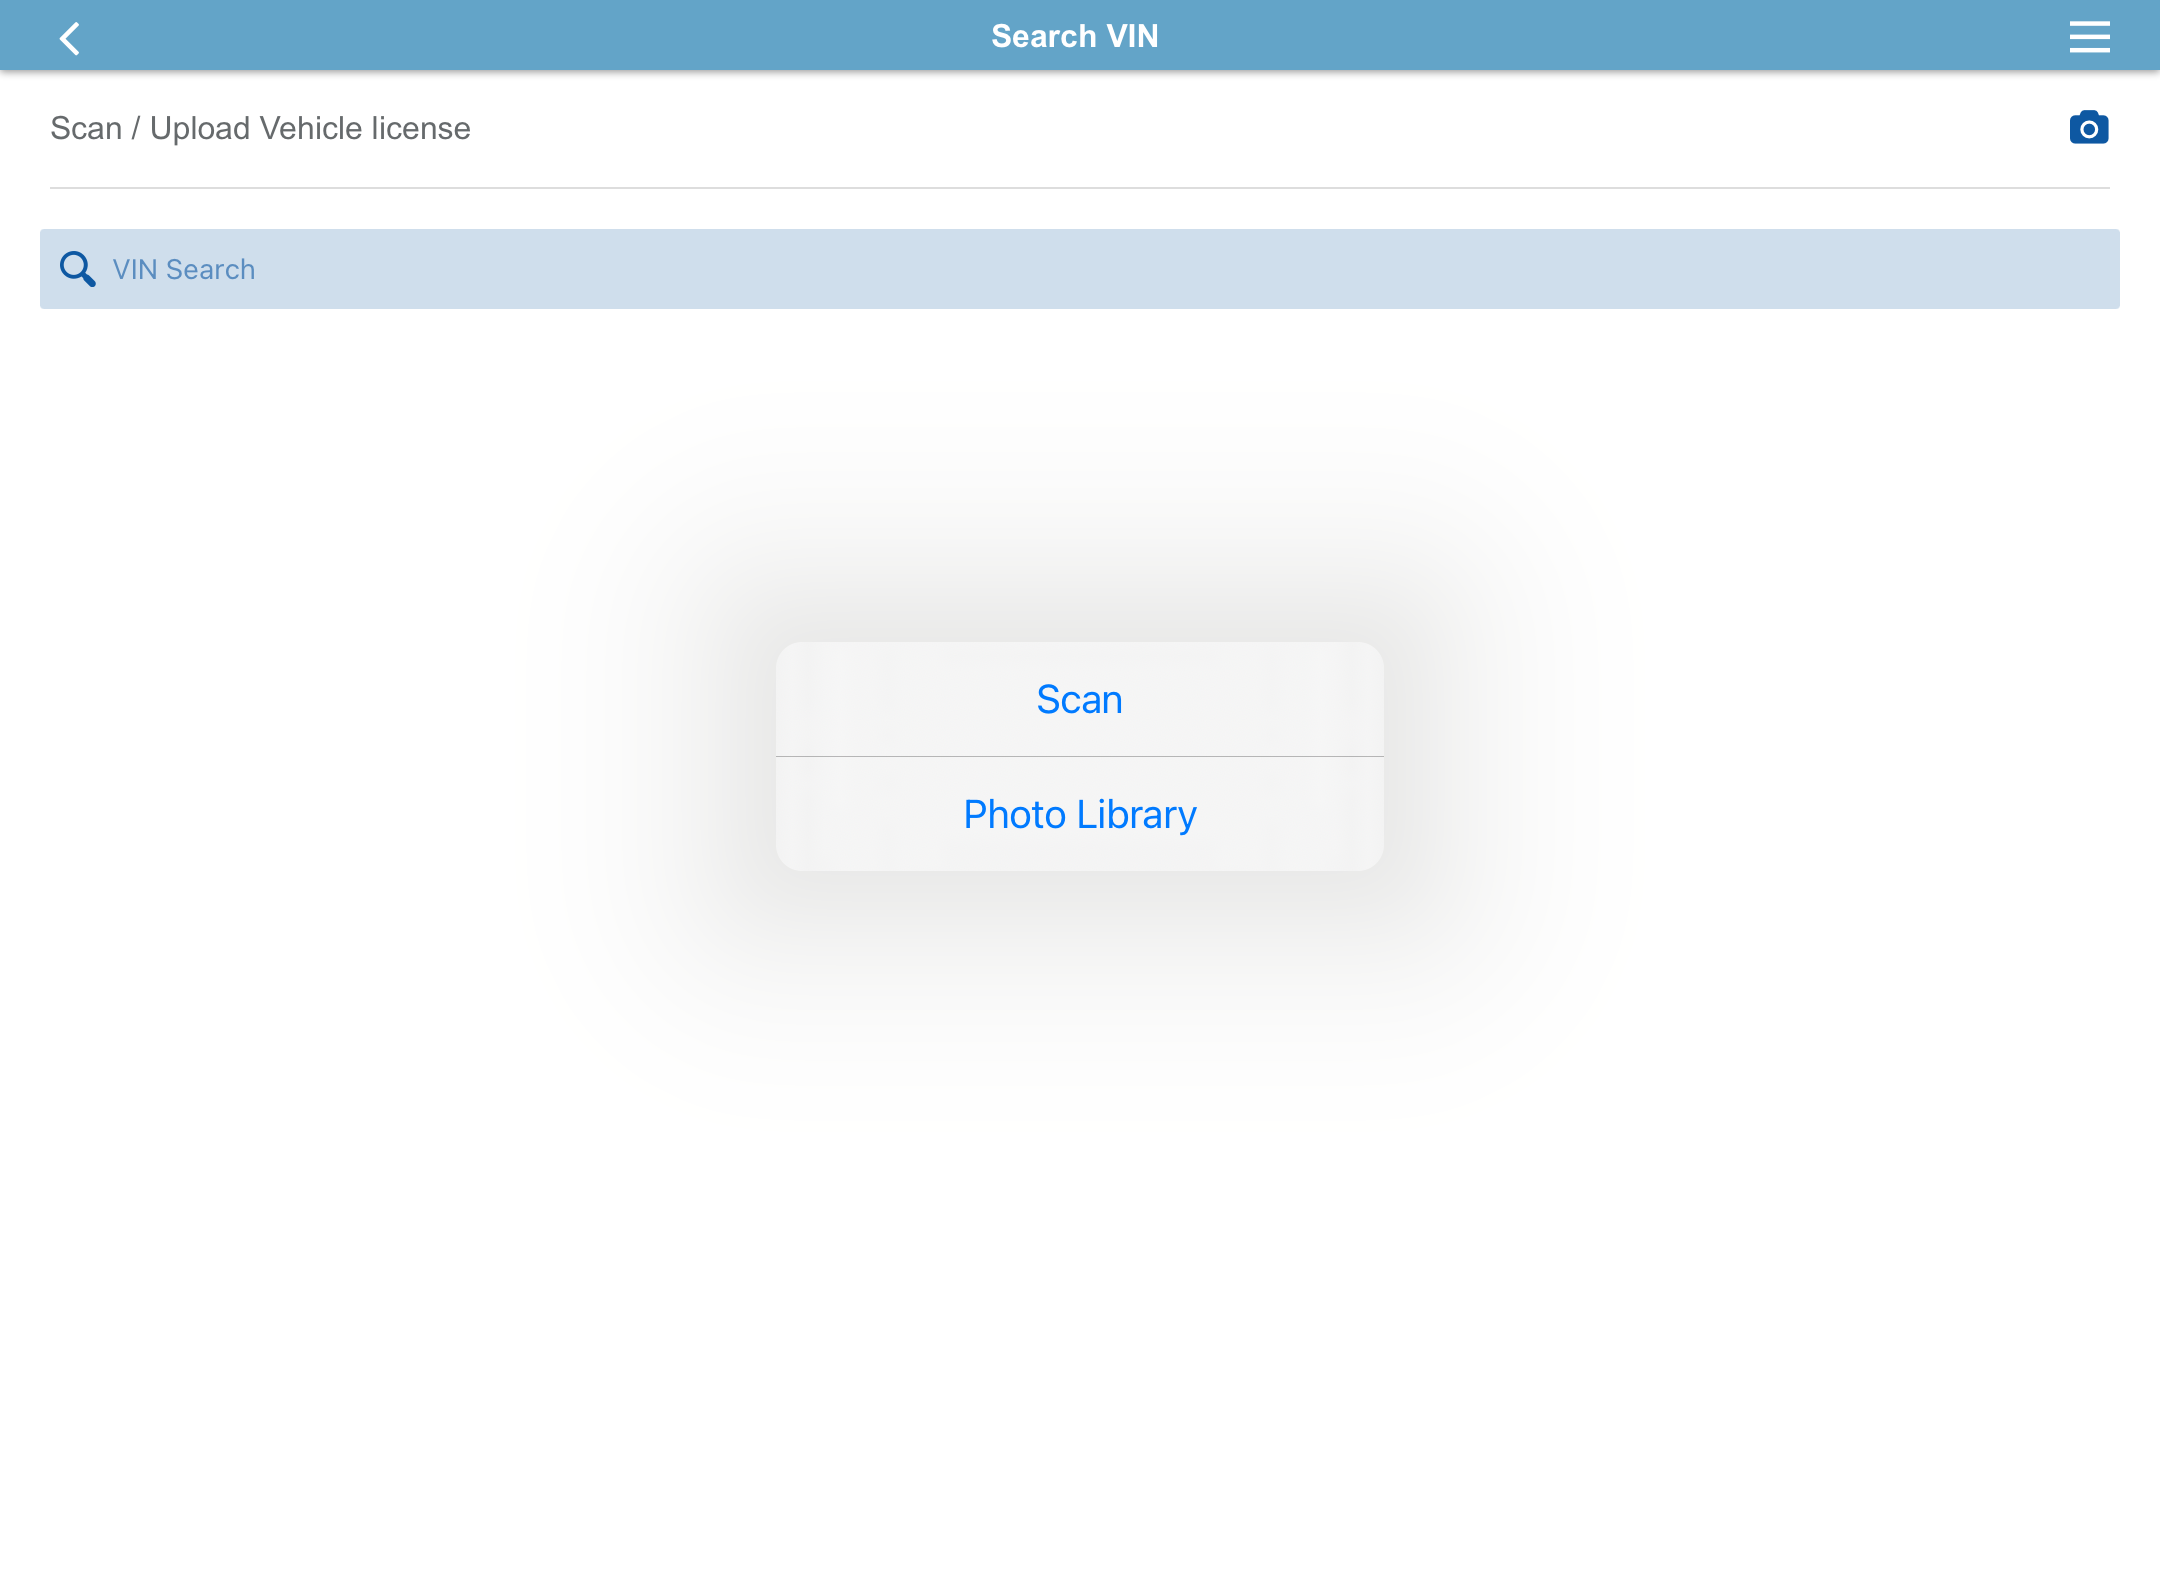Focus the VIN Search input field
The width and height of the screenshot is (2160, 1580).
[1080, 269]
